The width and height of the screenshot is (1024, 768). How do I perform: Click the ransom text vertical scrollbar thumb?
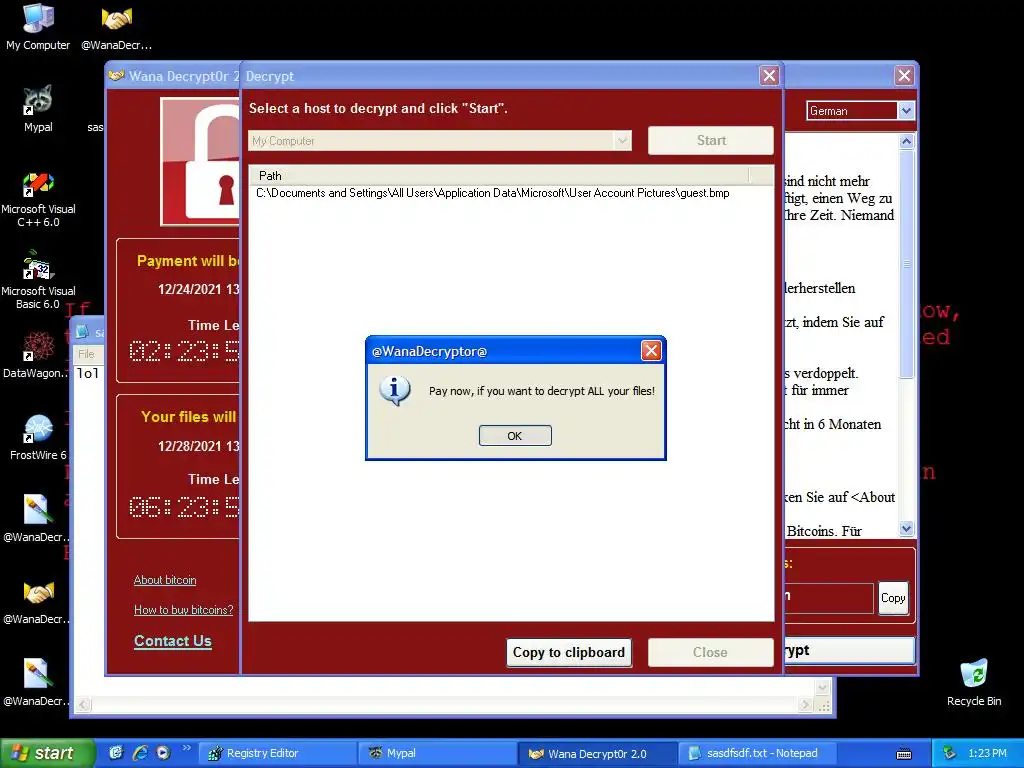906,263
